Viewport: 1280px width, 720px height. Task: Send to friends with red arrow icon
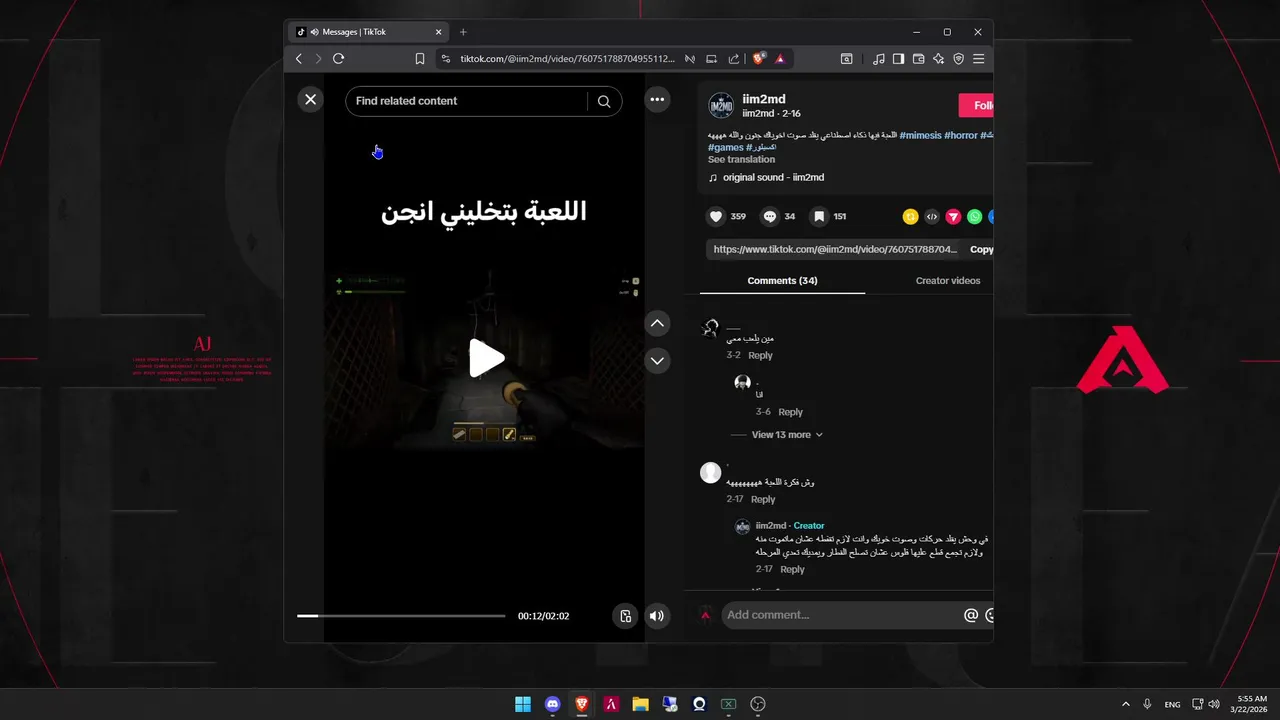click(x=953, y=216)
